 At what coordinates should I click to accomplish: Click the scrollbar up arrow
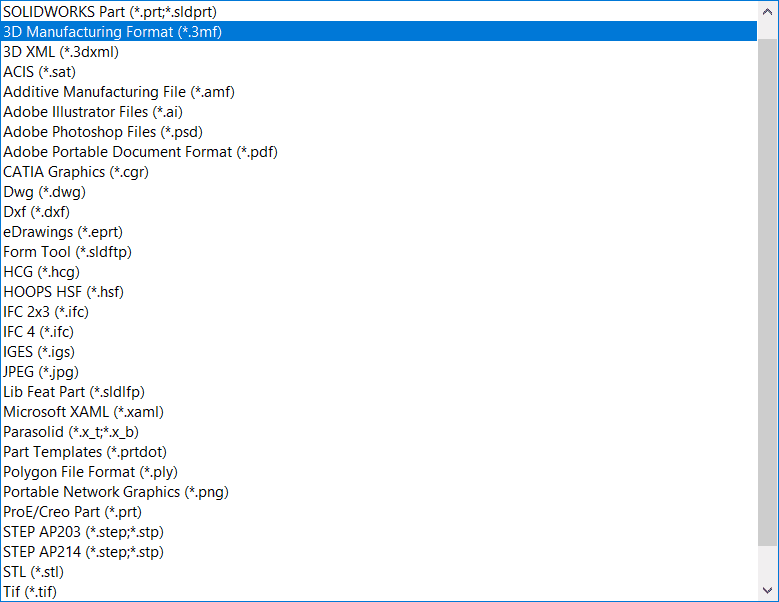pos(768,12)
